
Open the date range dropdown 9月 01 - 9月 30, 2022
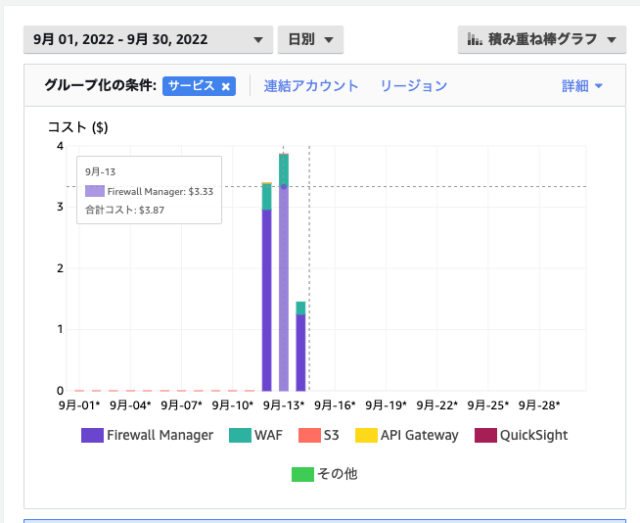[148, 40]
